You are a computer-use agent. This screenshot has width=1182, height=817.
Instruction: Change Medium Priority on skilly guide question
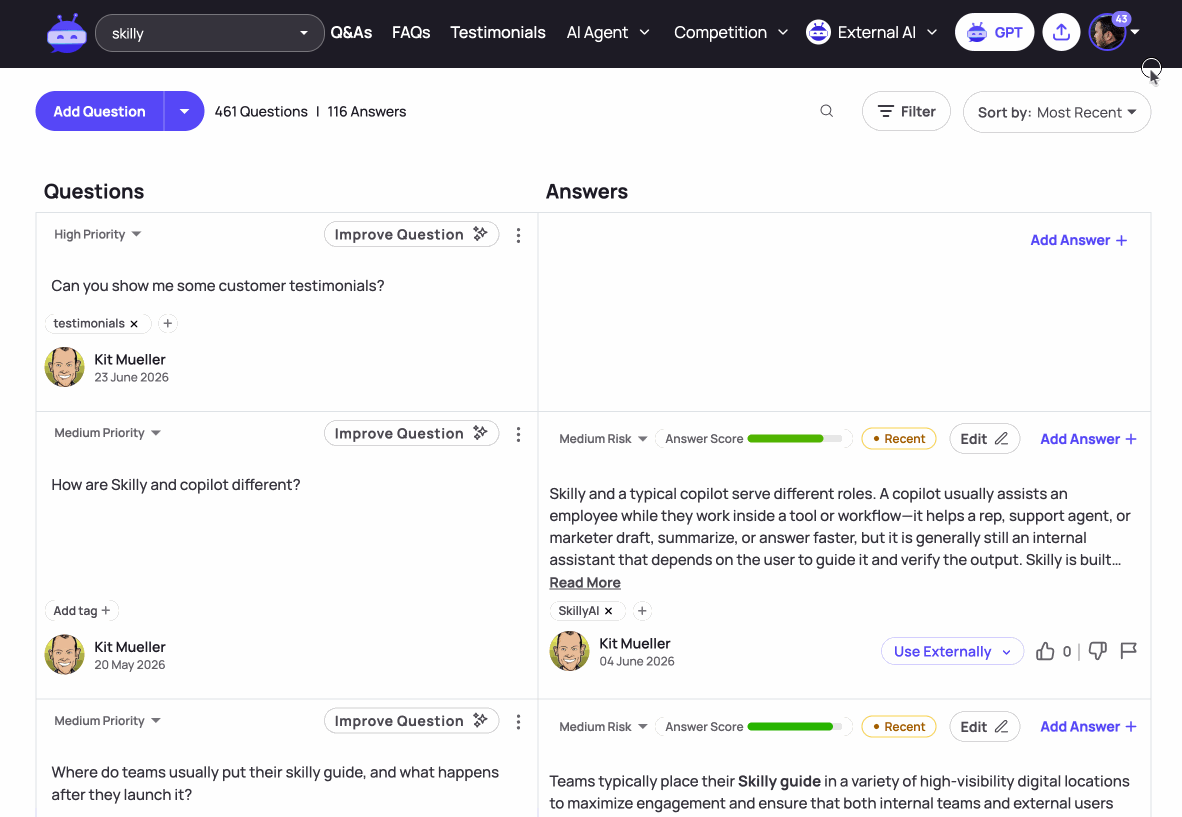pos(107,721)
